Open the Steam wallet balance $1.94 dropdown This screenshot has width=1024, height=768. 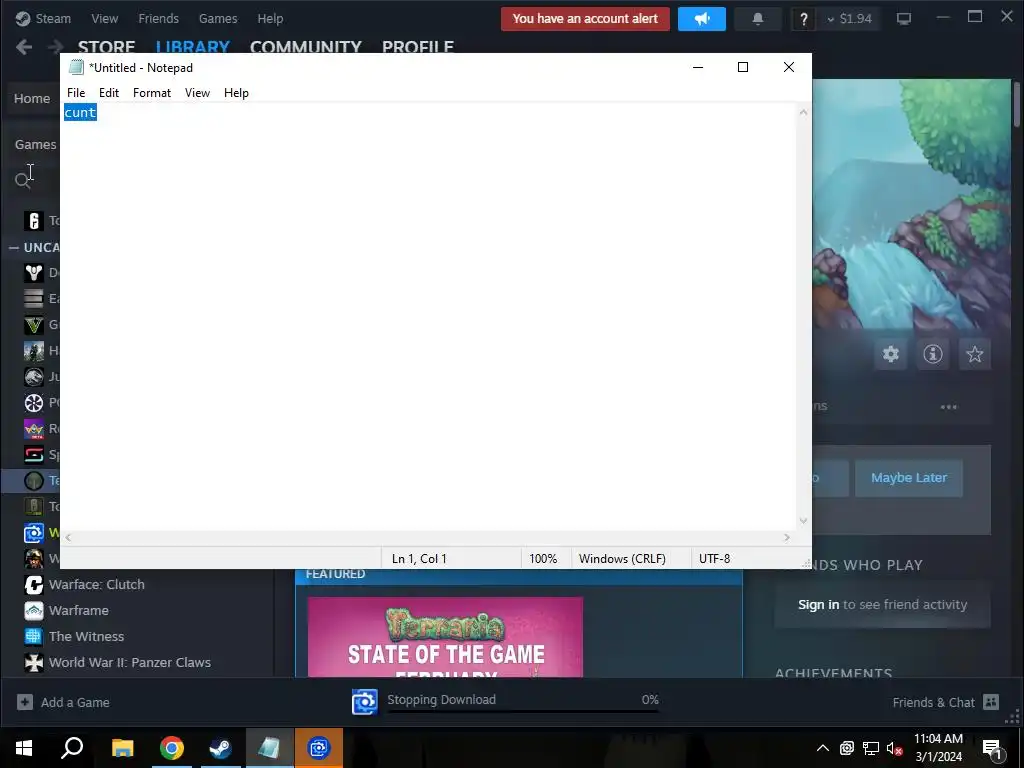tap(849, 19)
